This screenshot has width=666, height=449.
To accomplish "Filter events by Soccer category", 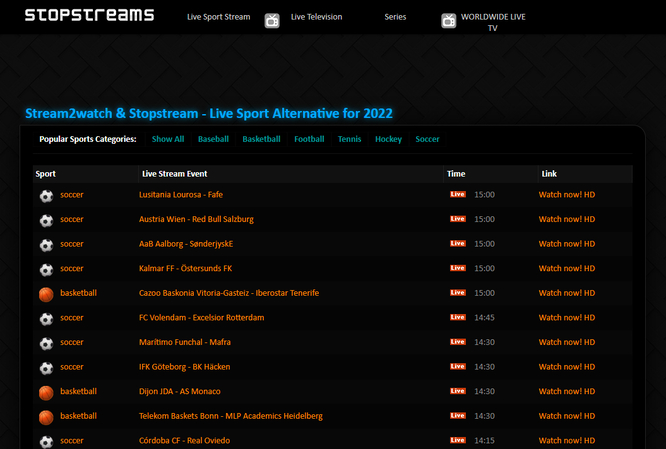I will [427, 139].
